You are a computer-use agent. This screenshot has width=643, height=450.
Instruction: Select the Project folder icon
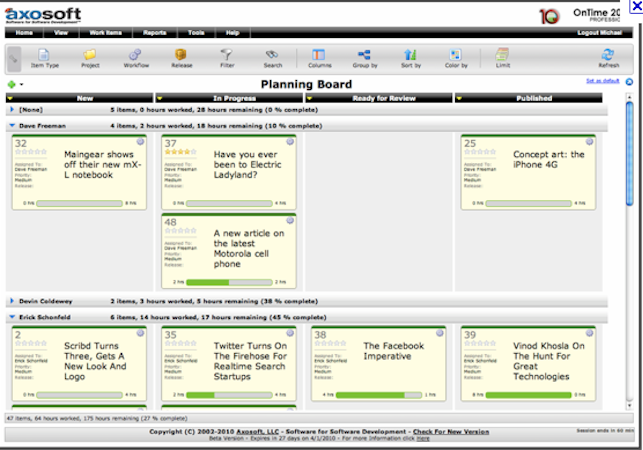click(90, 58)
